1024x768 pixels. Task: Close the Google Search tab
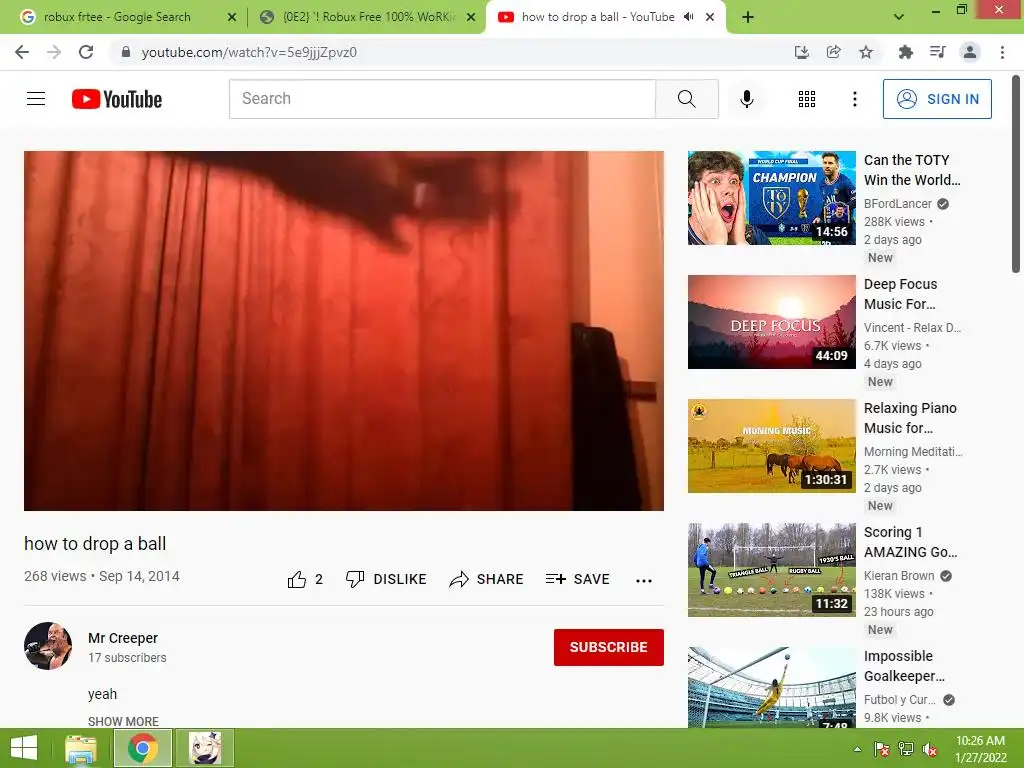pos(232,18)
